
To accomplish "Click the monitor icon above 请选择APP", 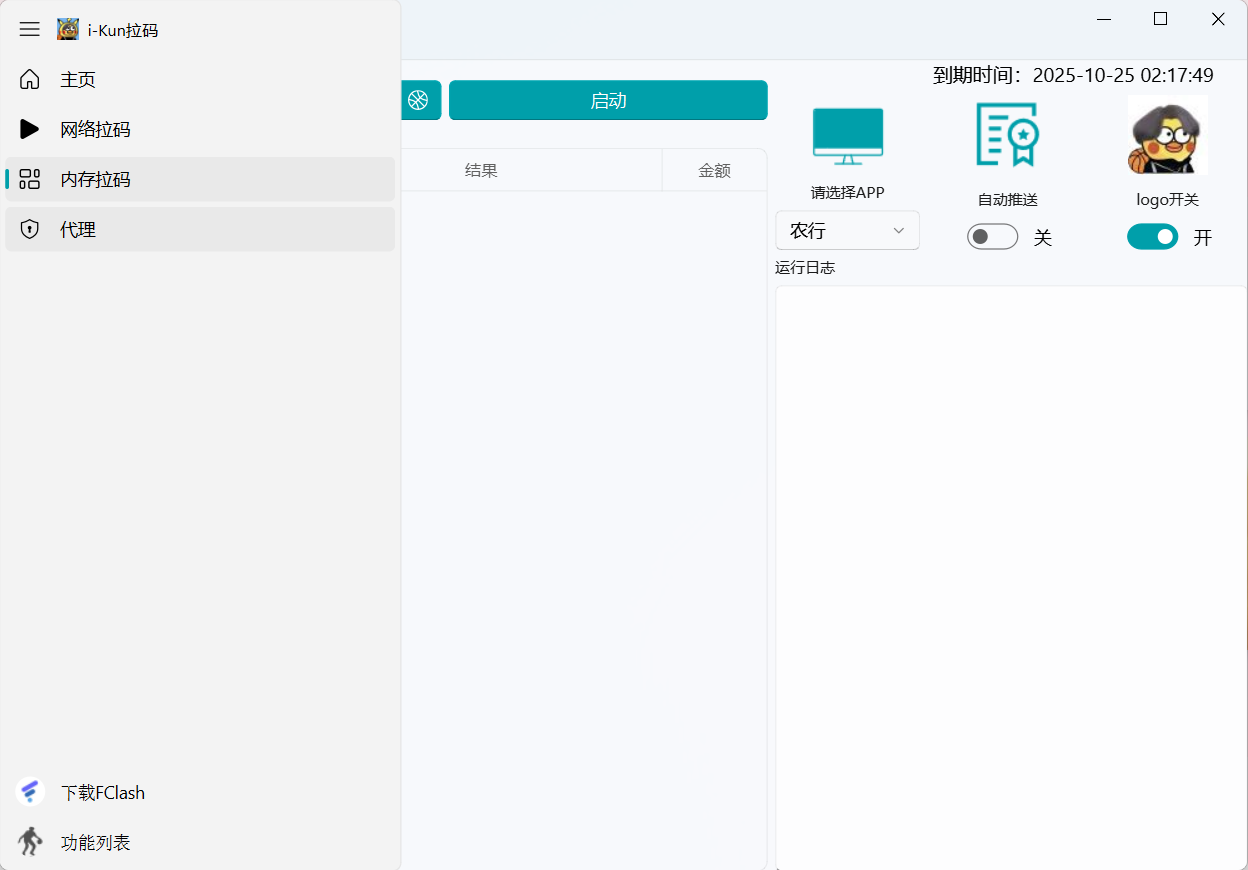I will [848, 136].
